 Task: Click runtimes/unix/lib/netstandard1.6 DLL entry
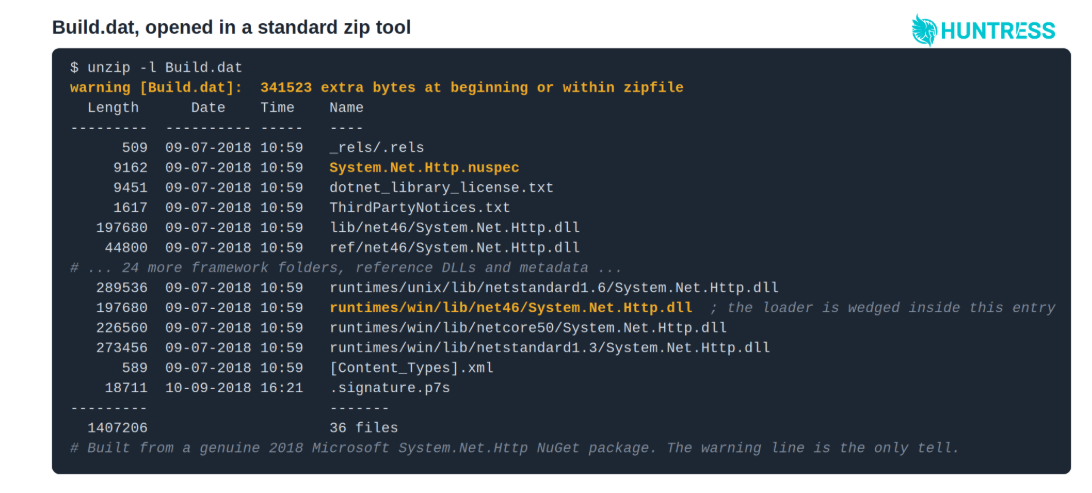point(554,288)
